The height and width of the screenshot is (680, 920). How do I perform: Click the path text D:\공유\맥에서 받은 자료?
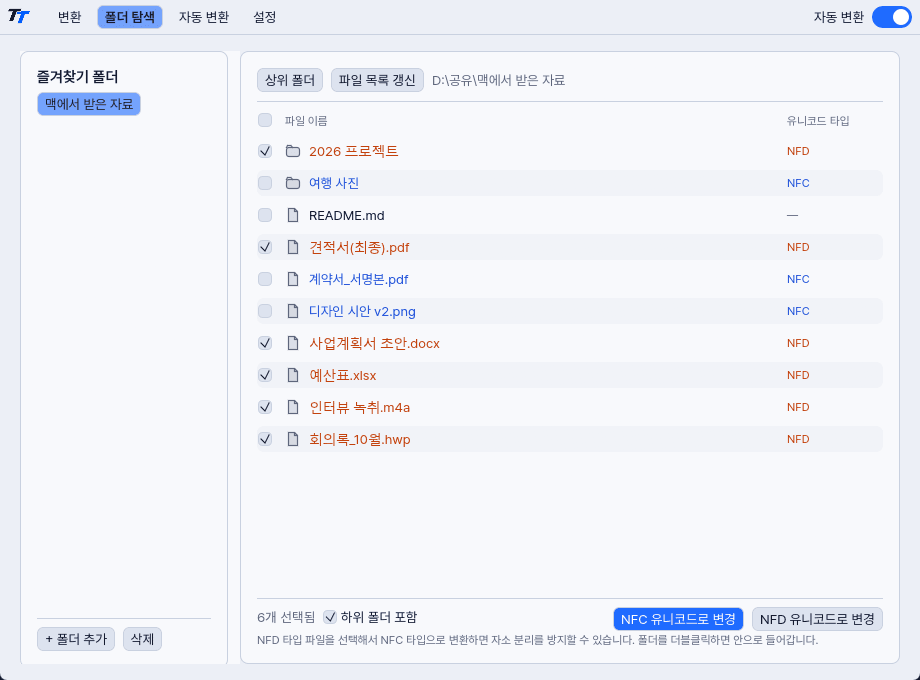498,80
